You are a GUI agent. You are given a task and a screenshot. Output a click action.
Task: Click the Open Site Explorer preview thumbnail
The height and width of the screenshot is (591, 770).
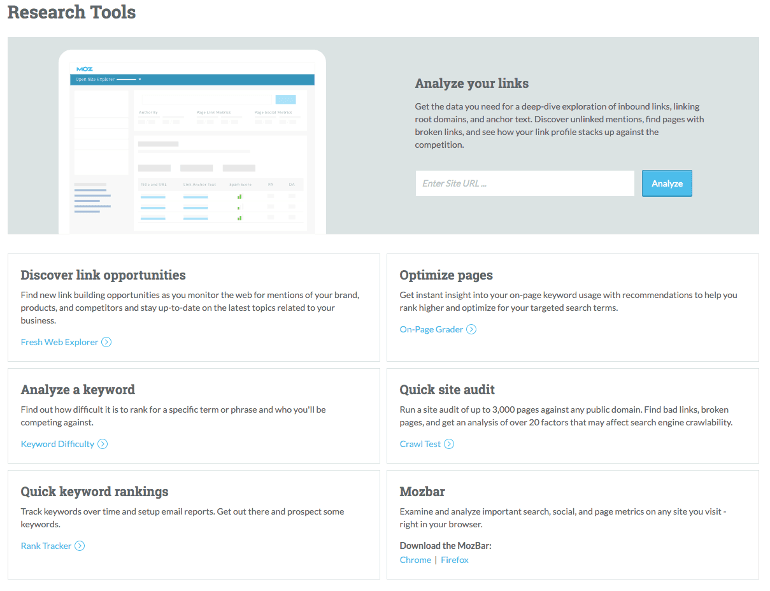tap(192, 142)
